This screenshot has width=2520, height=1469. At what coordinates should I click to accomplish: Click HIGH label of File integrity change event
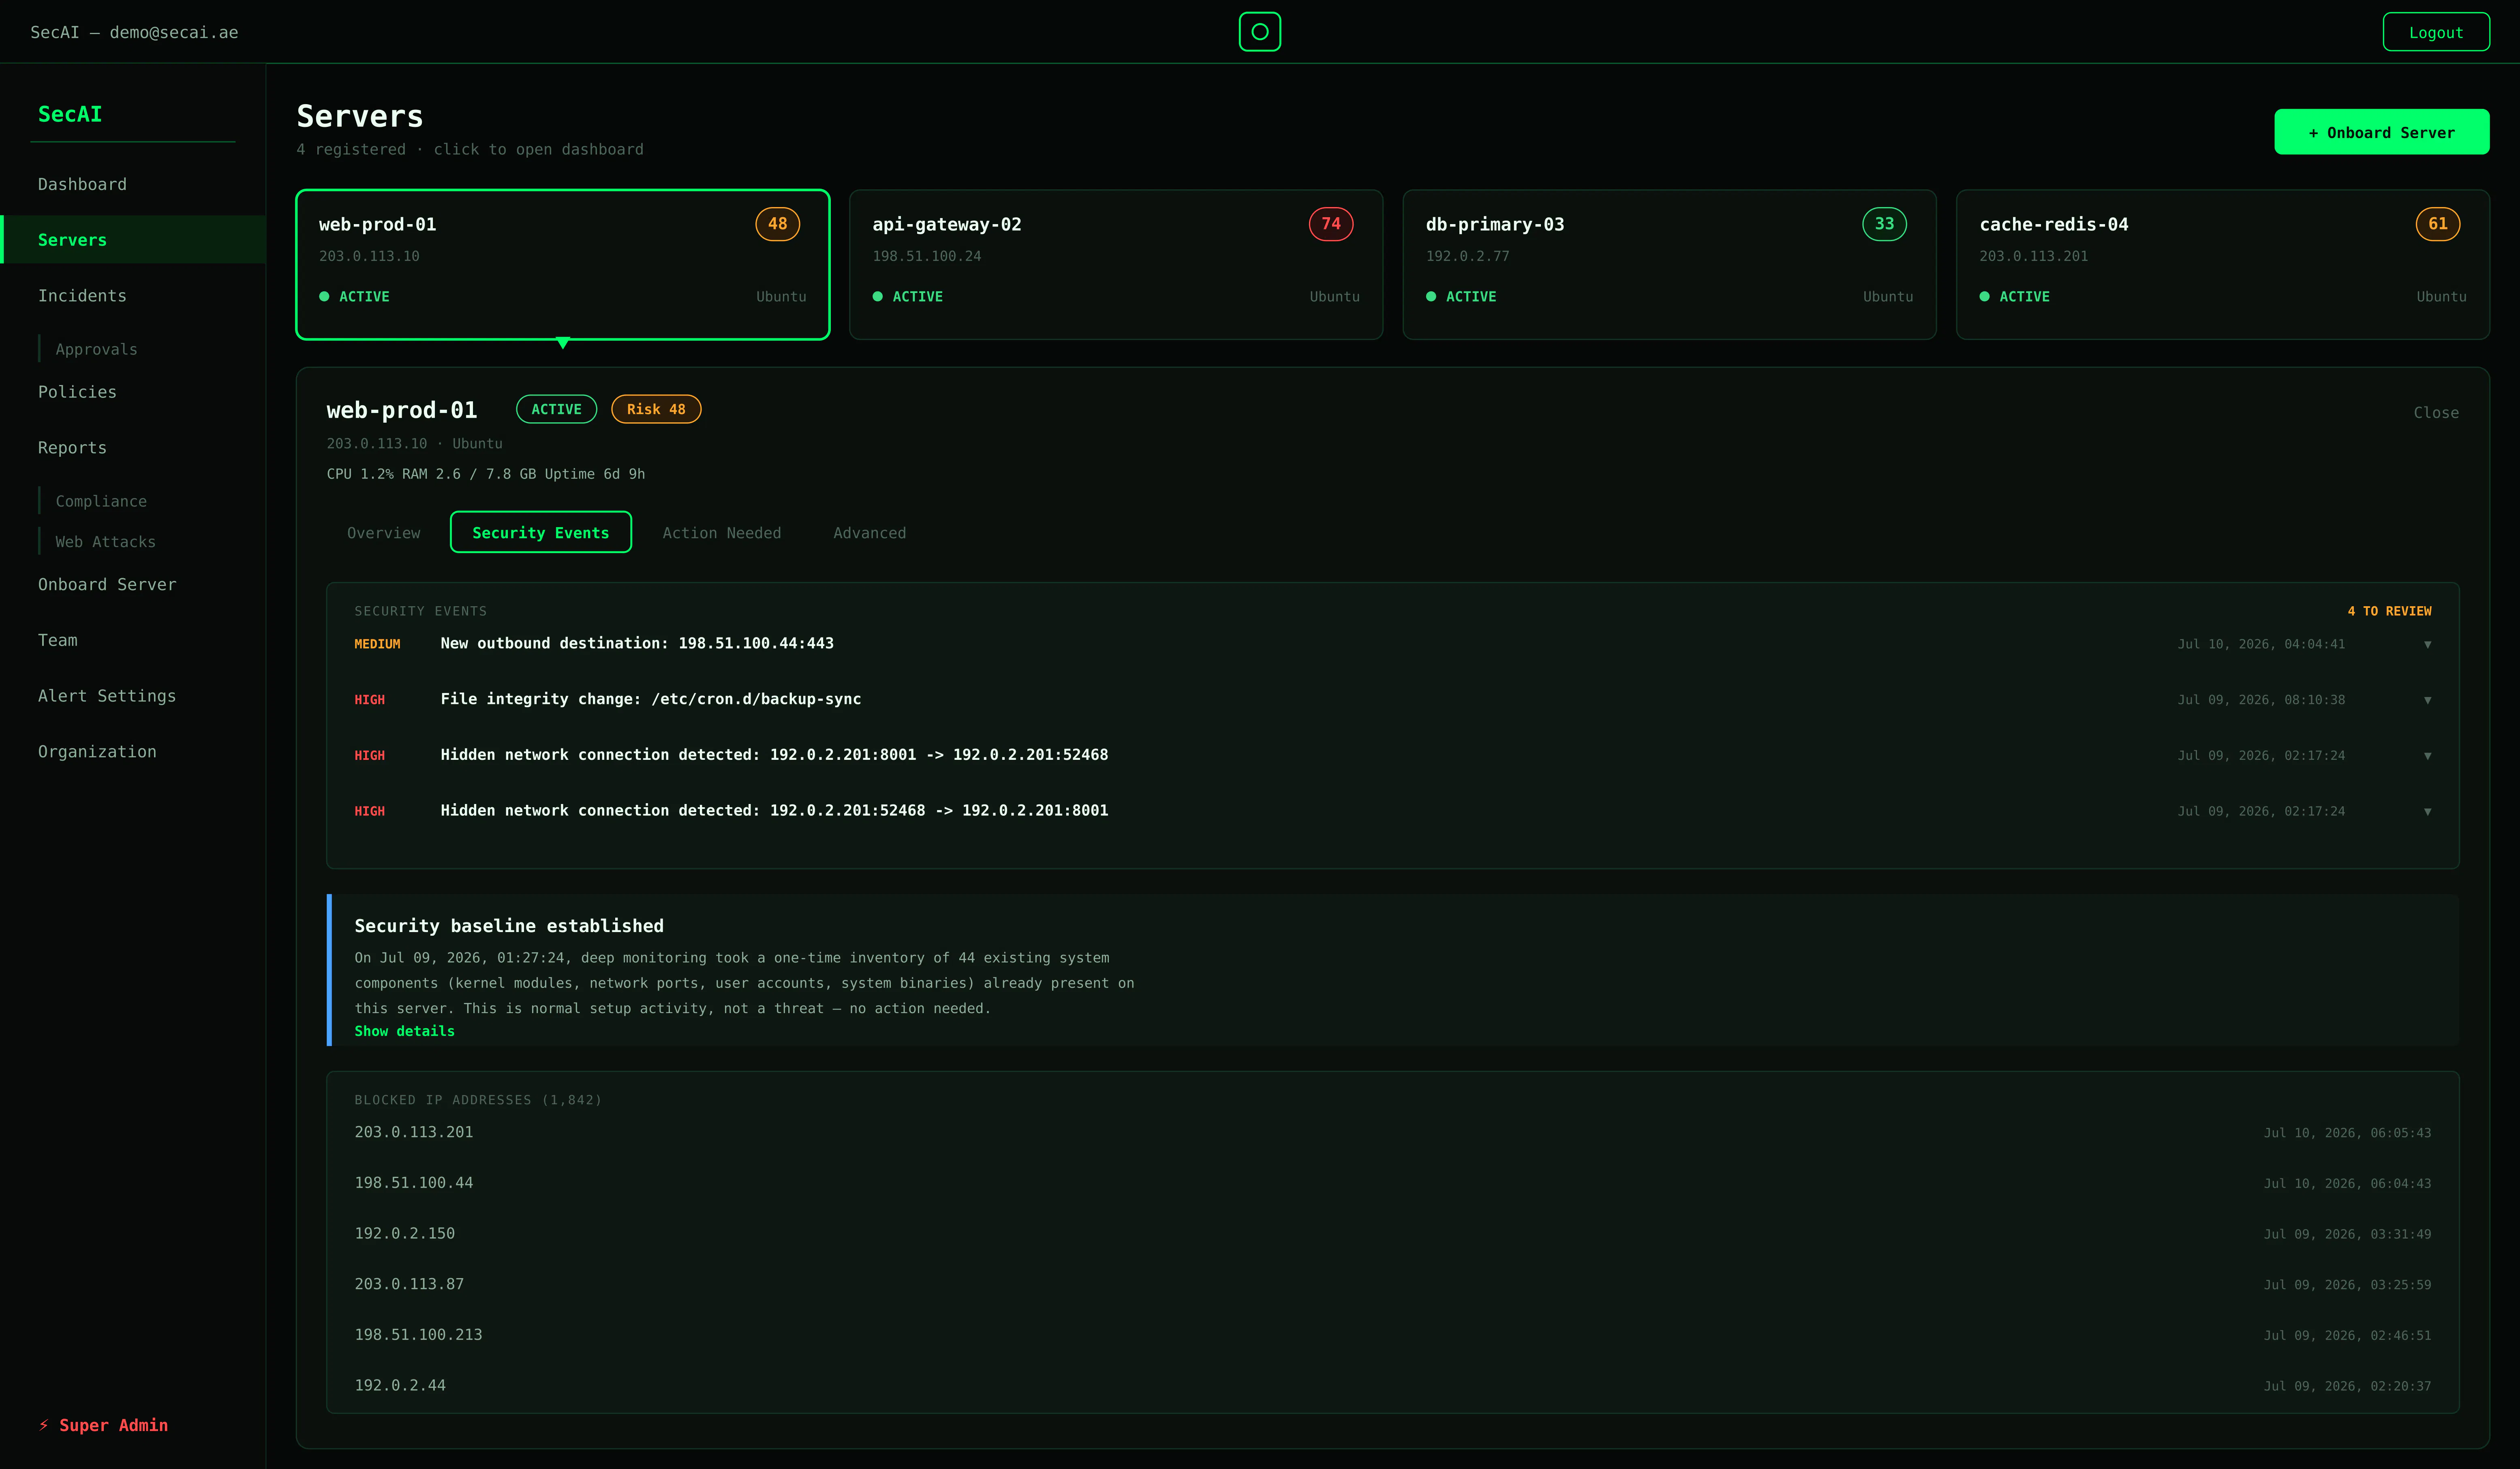click(x=370, y=700)
